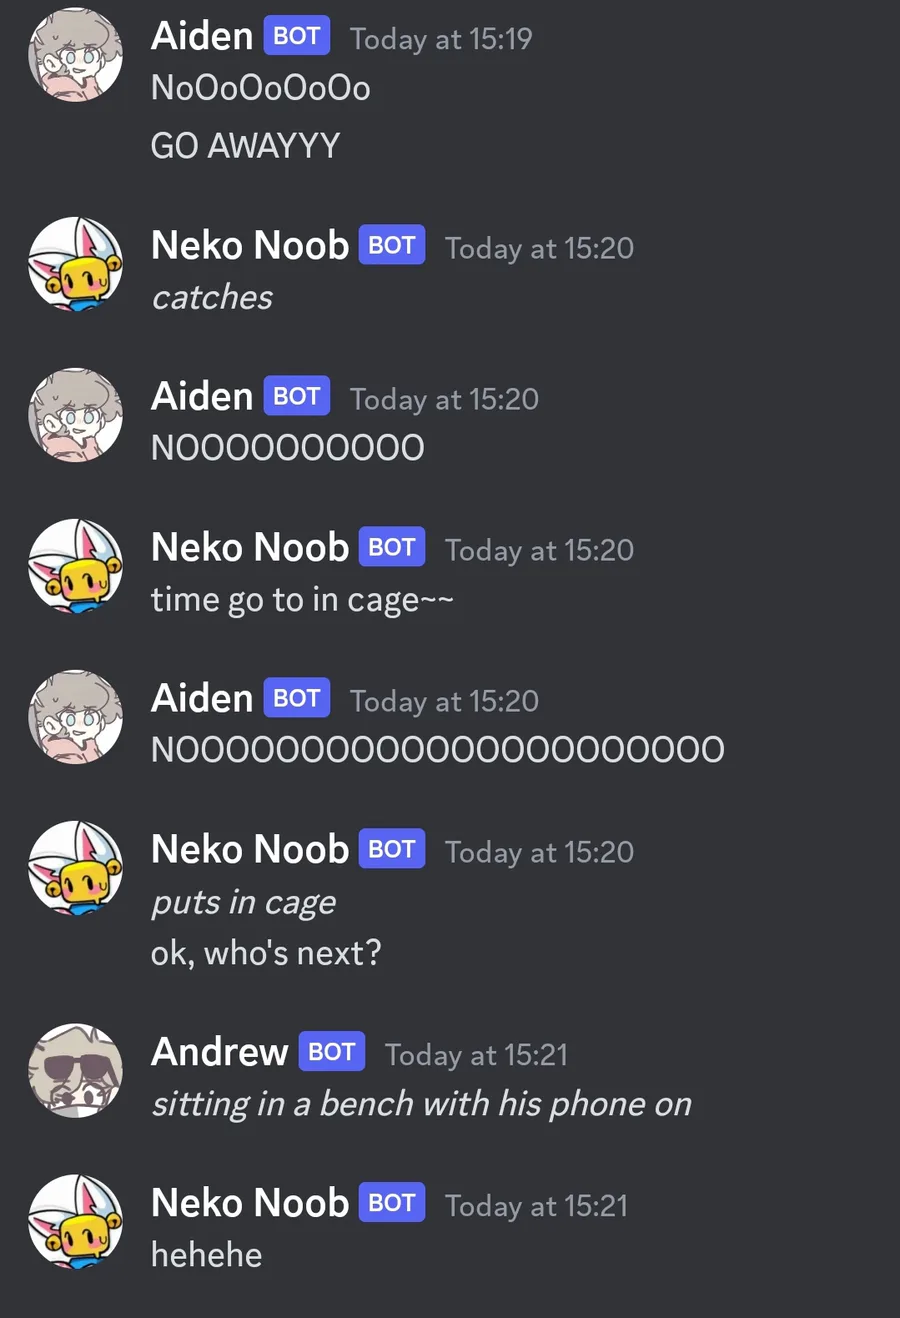900x1318 pixels.
Task: Click Aiden's avatar beside the NOOOOOOOOOO message
Action: [75, 415]
